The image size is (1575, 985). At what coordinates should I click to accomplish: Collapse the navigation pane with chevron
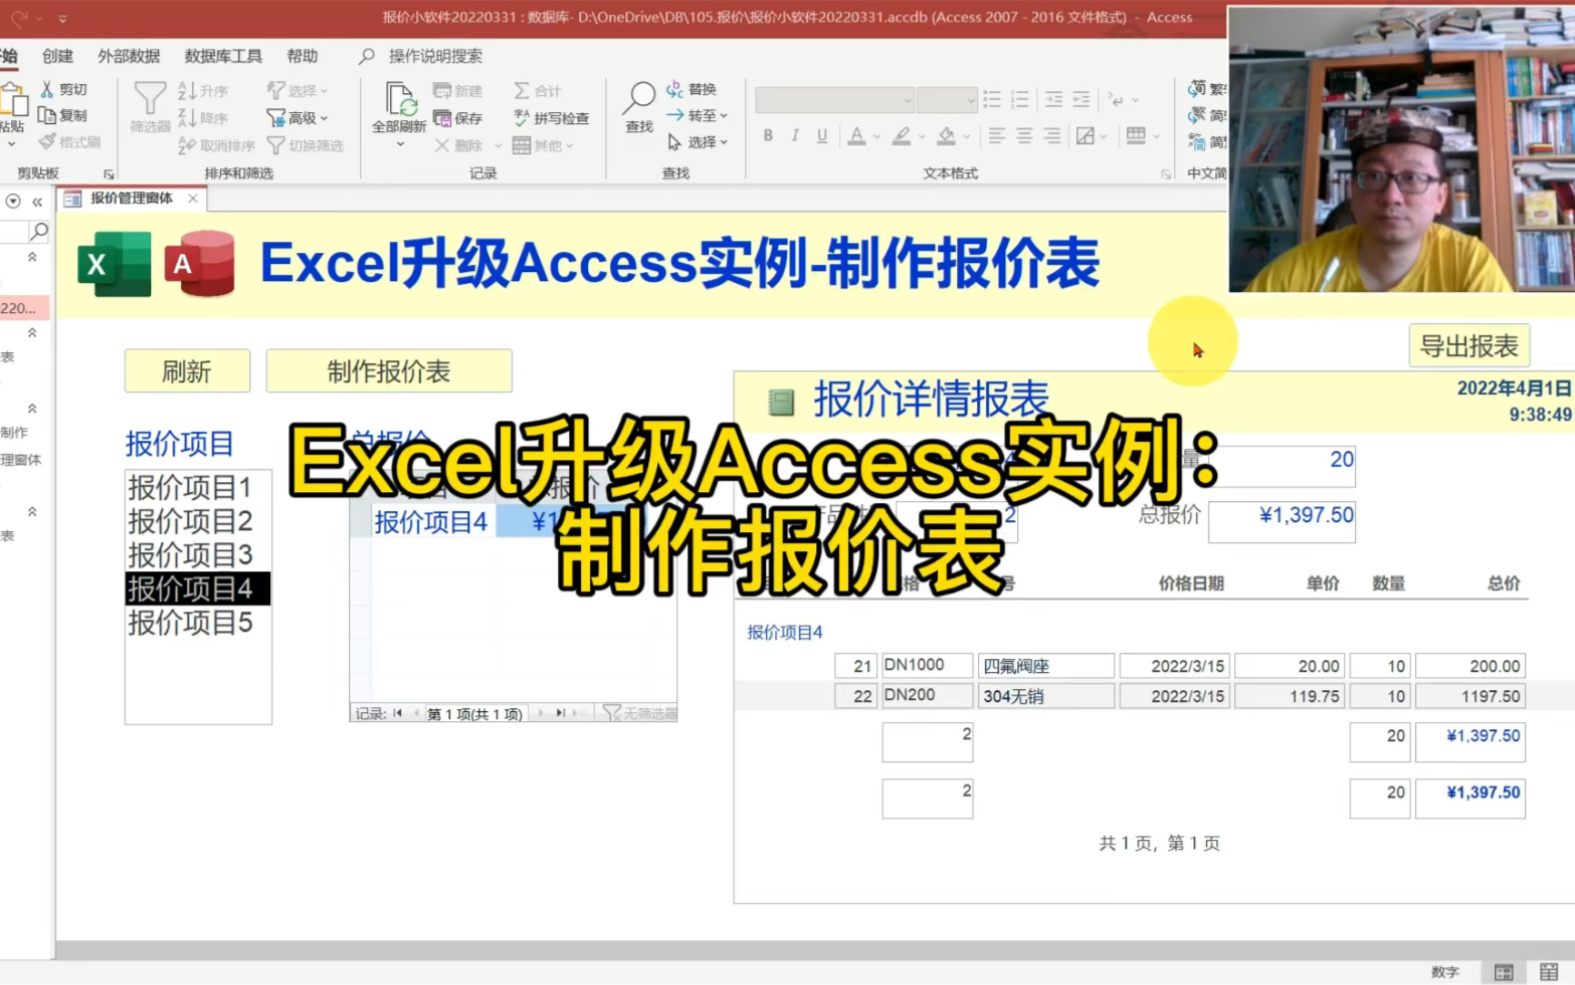click(37, 202)
